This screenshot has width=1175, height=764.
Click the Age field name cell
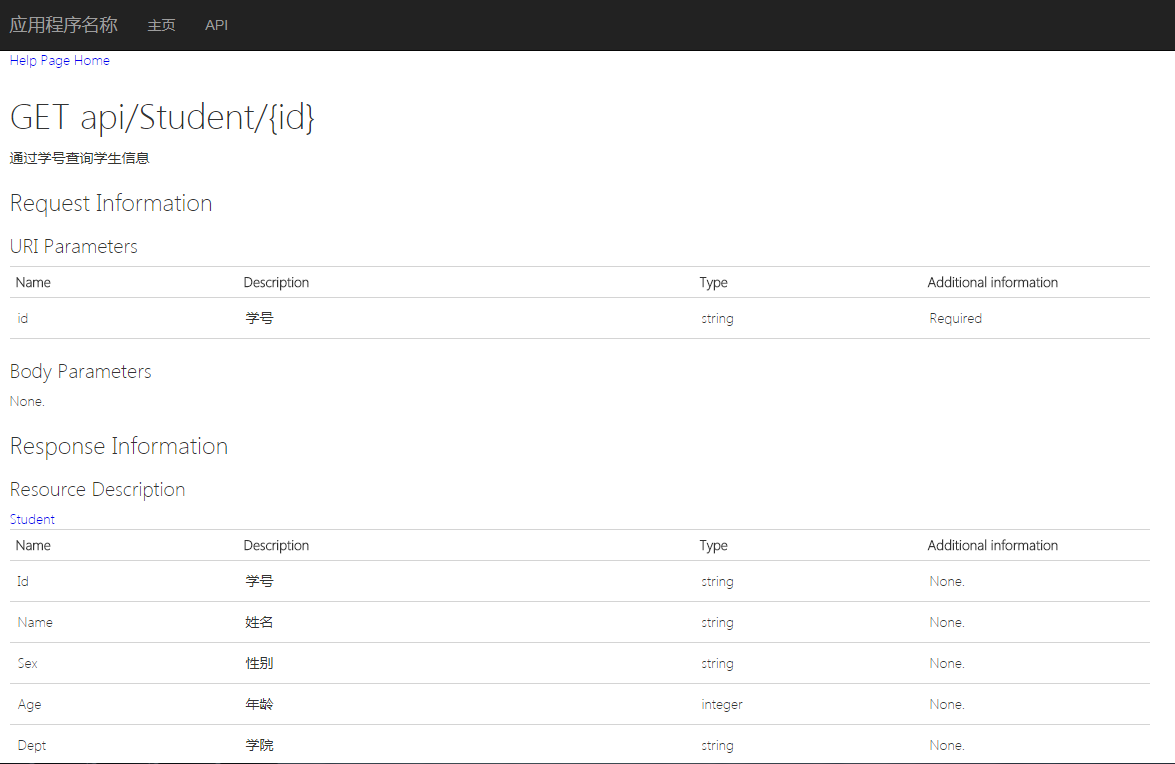[x=30, y=704]
